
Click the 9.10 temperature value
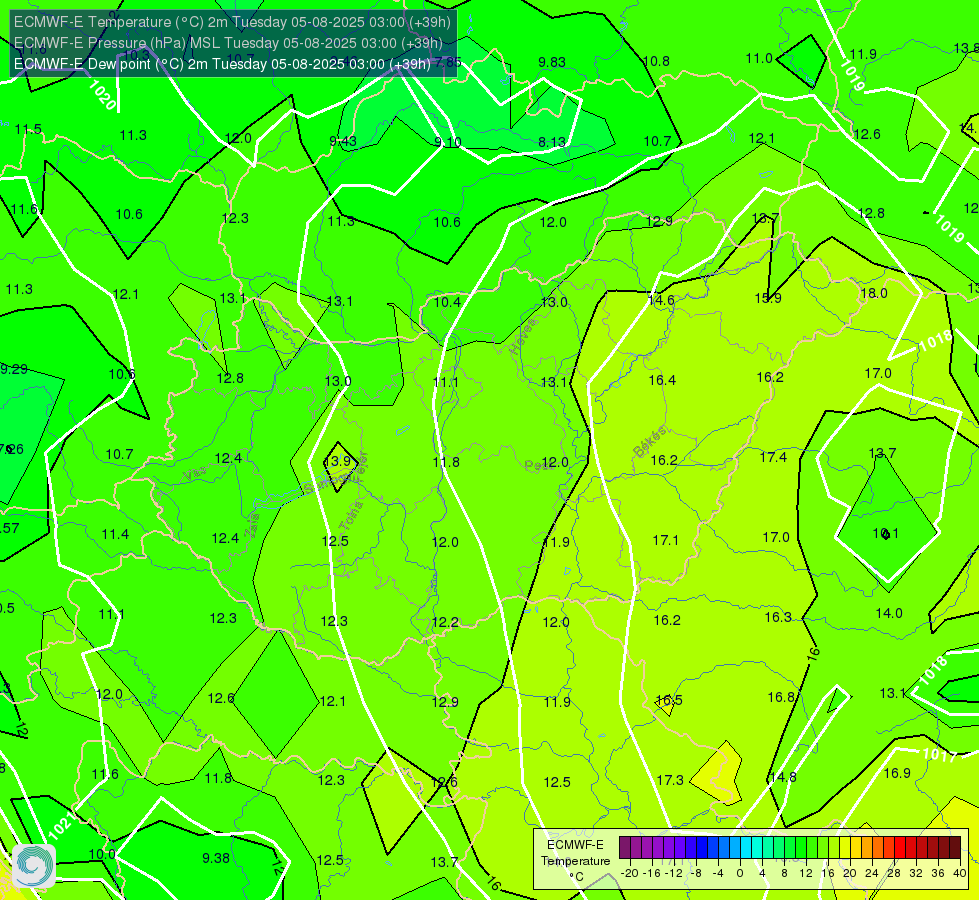[x=448, y=142]
